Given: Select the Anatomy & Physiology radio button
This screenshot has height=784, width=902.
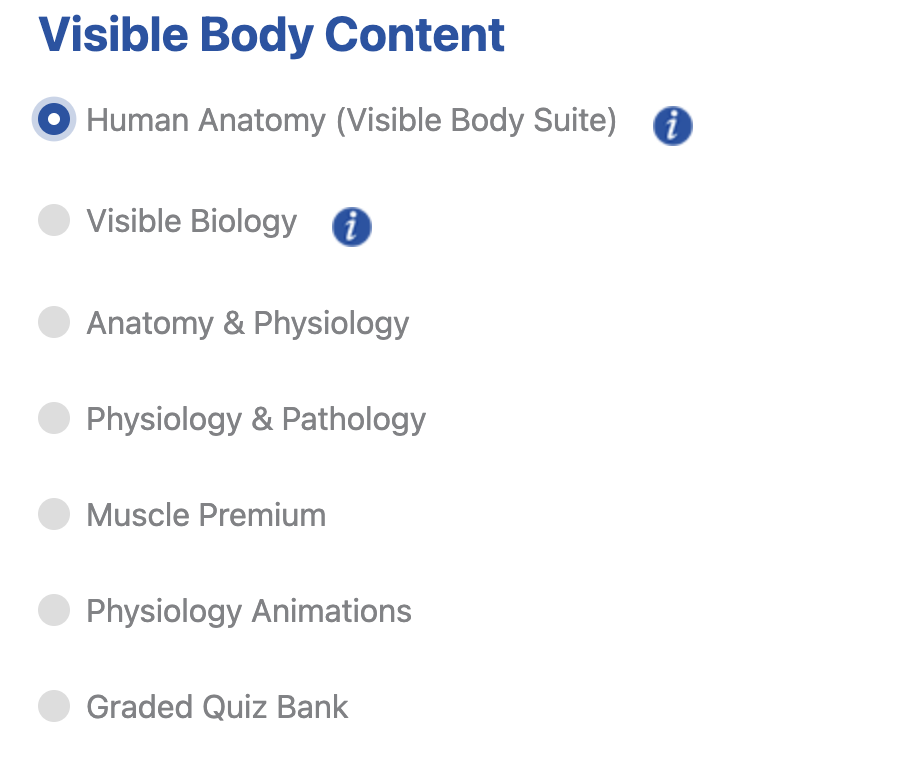Looking at the screenshot, I should (53, 322).
